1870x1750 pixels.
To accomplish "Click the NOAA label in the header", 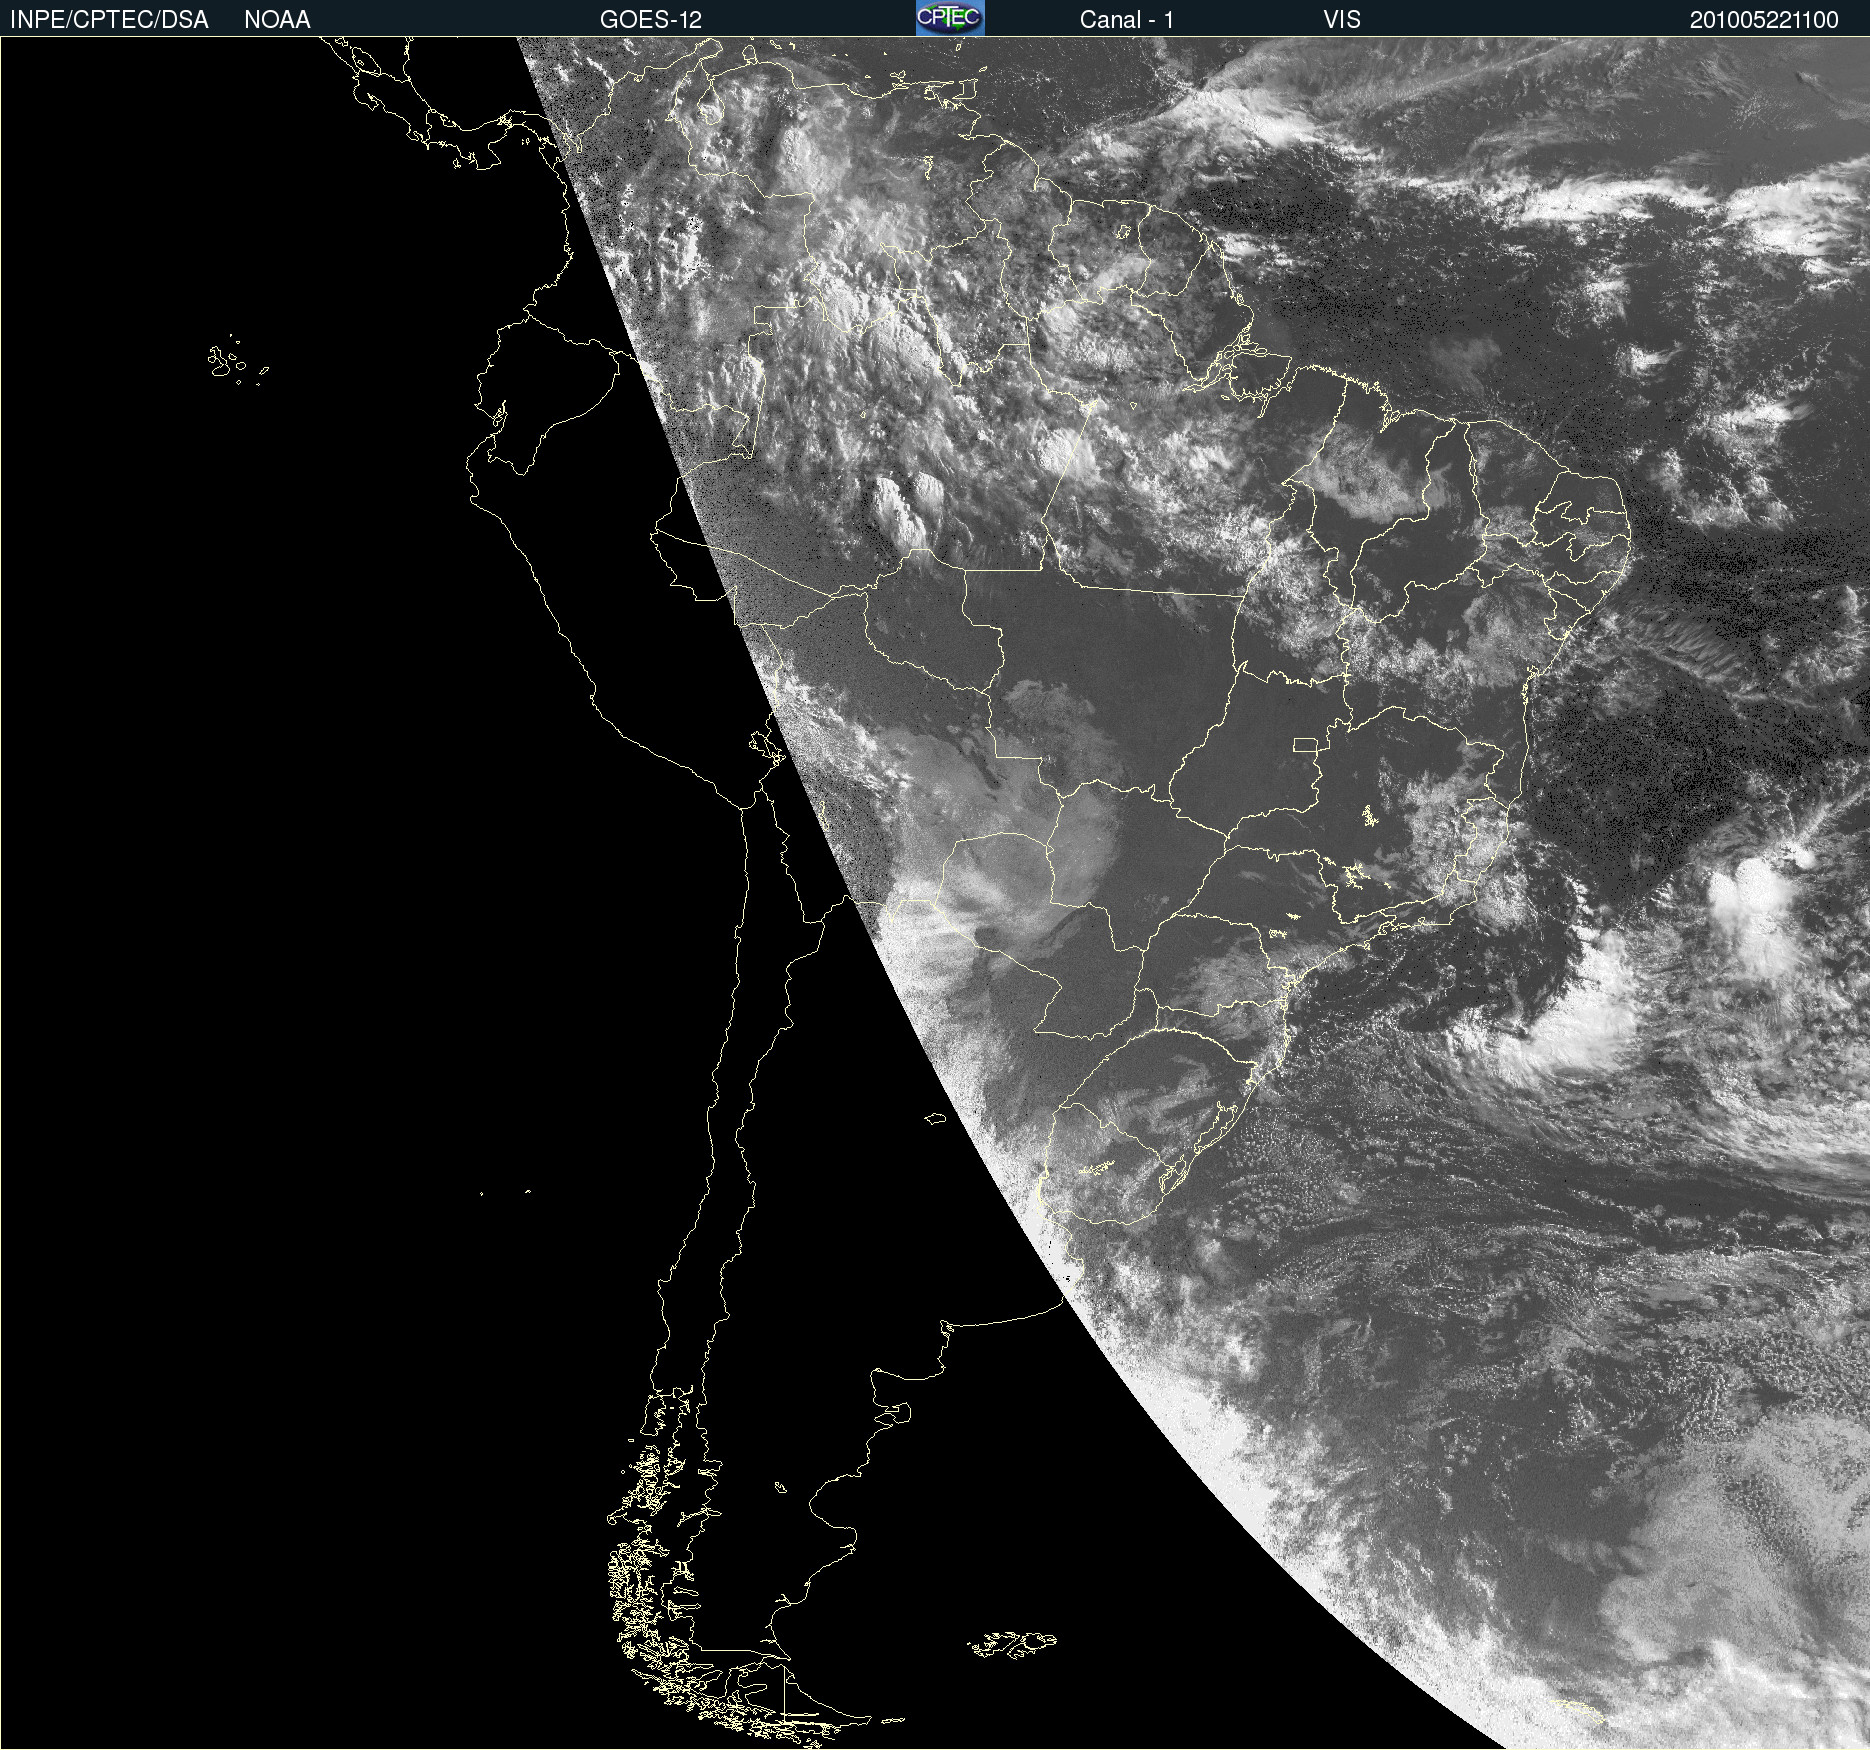I will 277,20.
